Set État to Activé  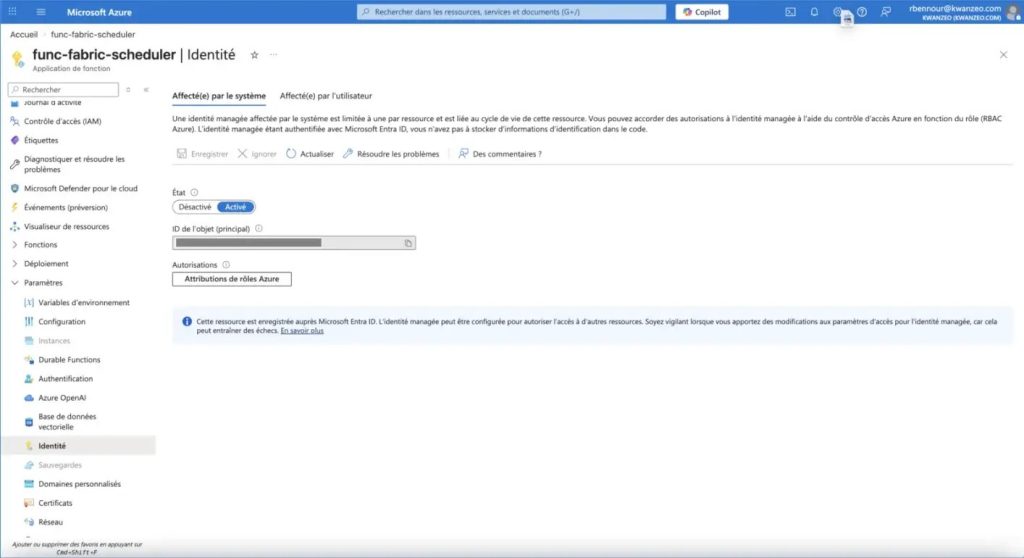[x=235, y=206]
